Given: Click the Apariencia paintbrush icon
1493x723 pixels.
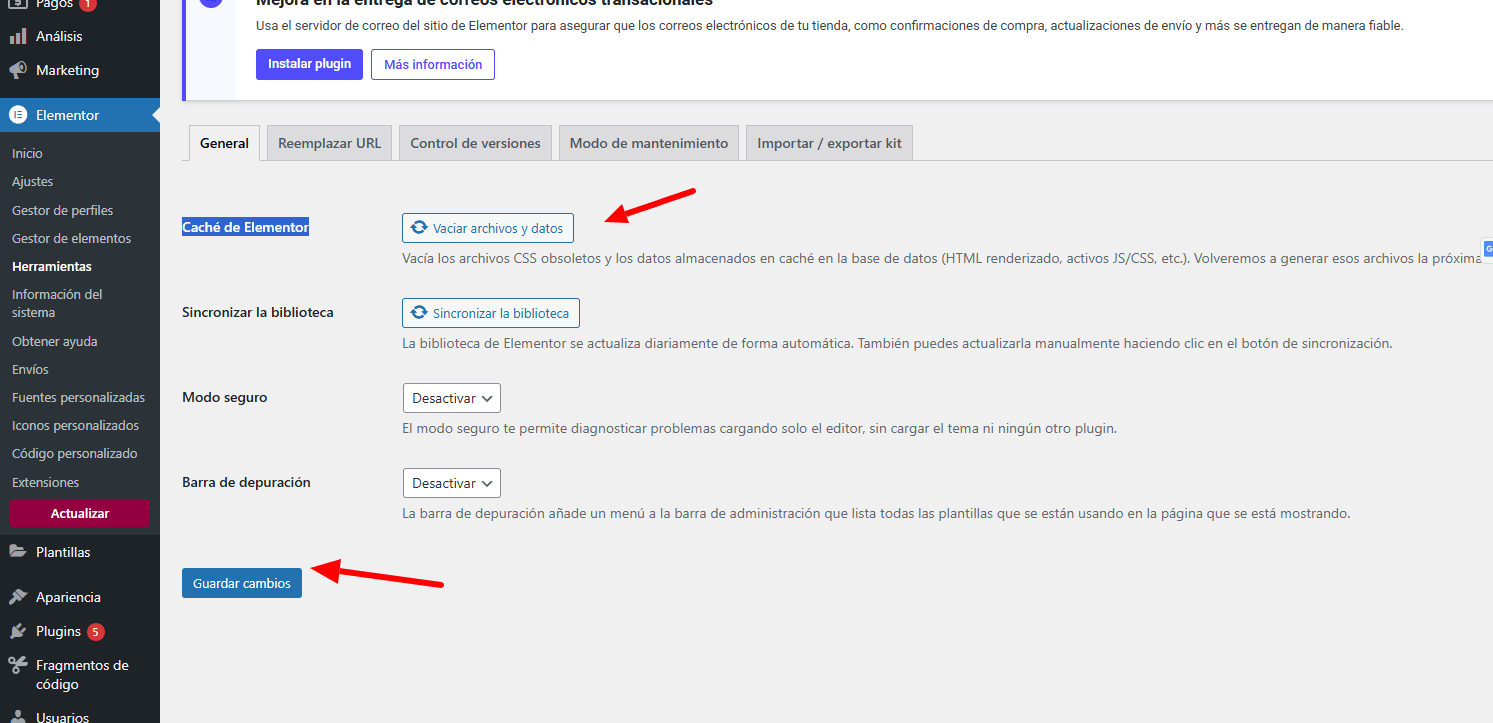Looking at the screenshot, I should click(18, 597).
